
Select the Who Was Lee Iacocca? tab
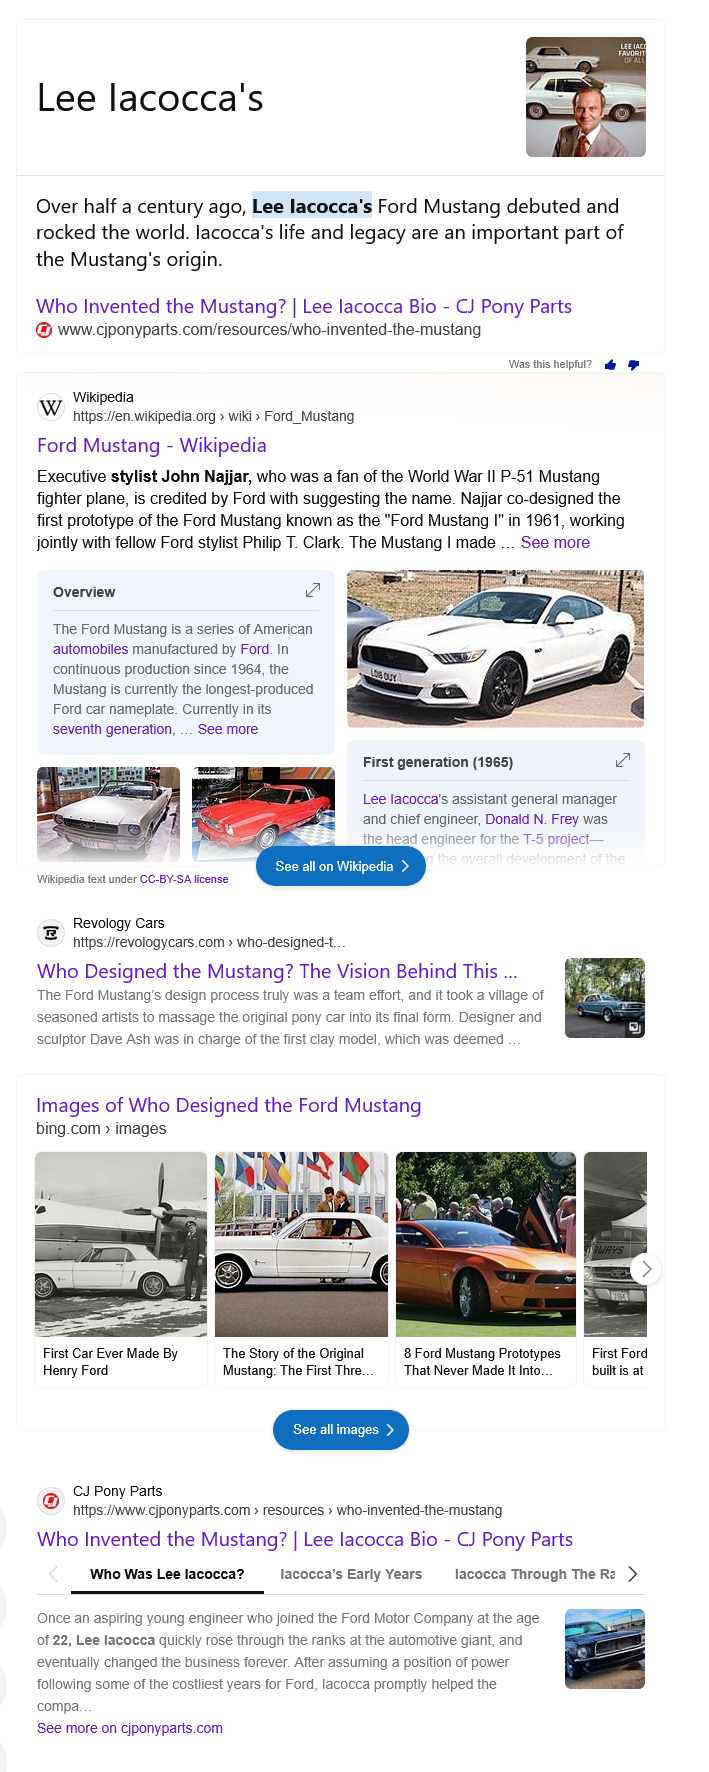[x=167, y=1574]
